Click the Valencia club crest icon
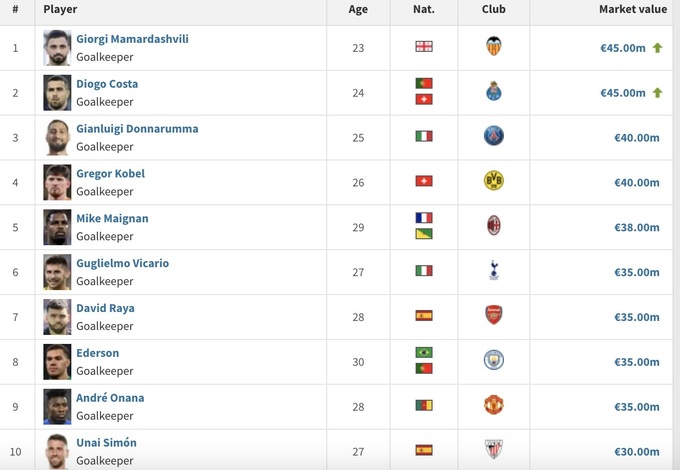 [493, 47]
